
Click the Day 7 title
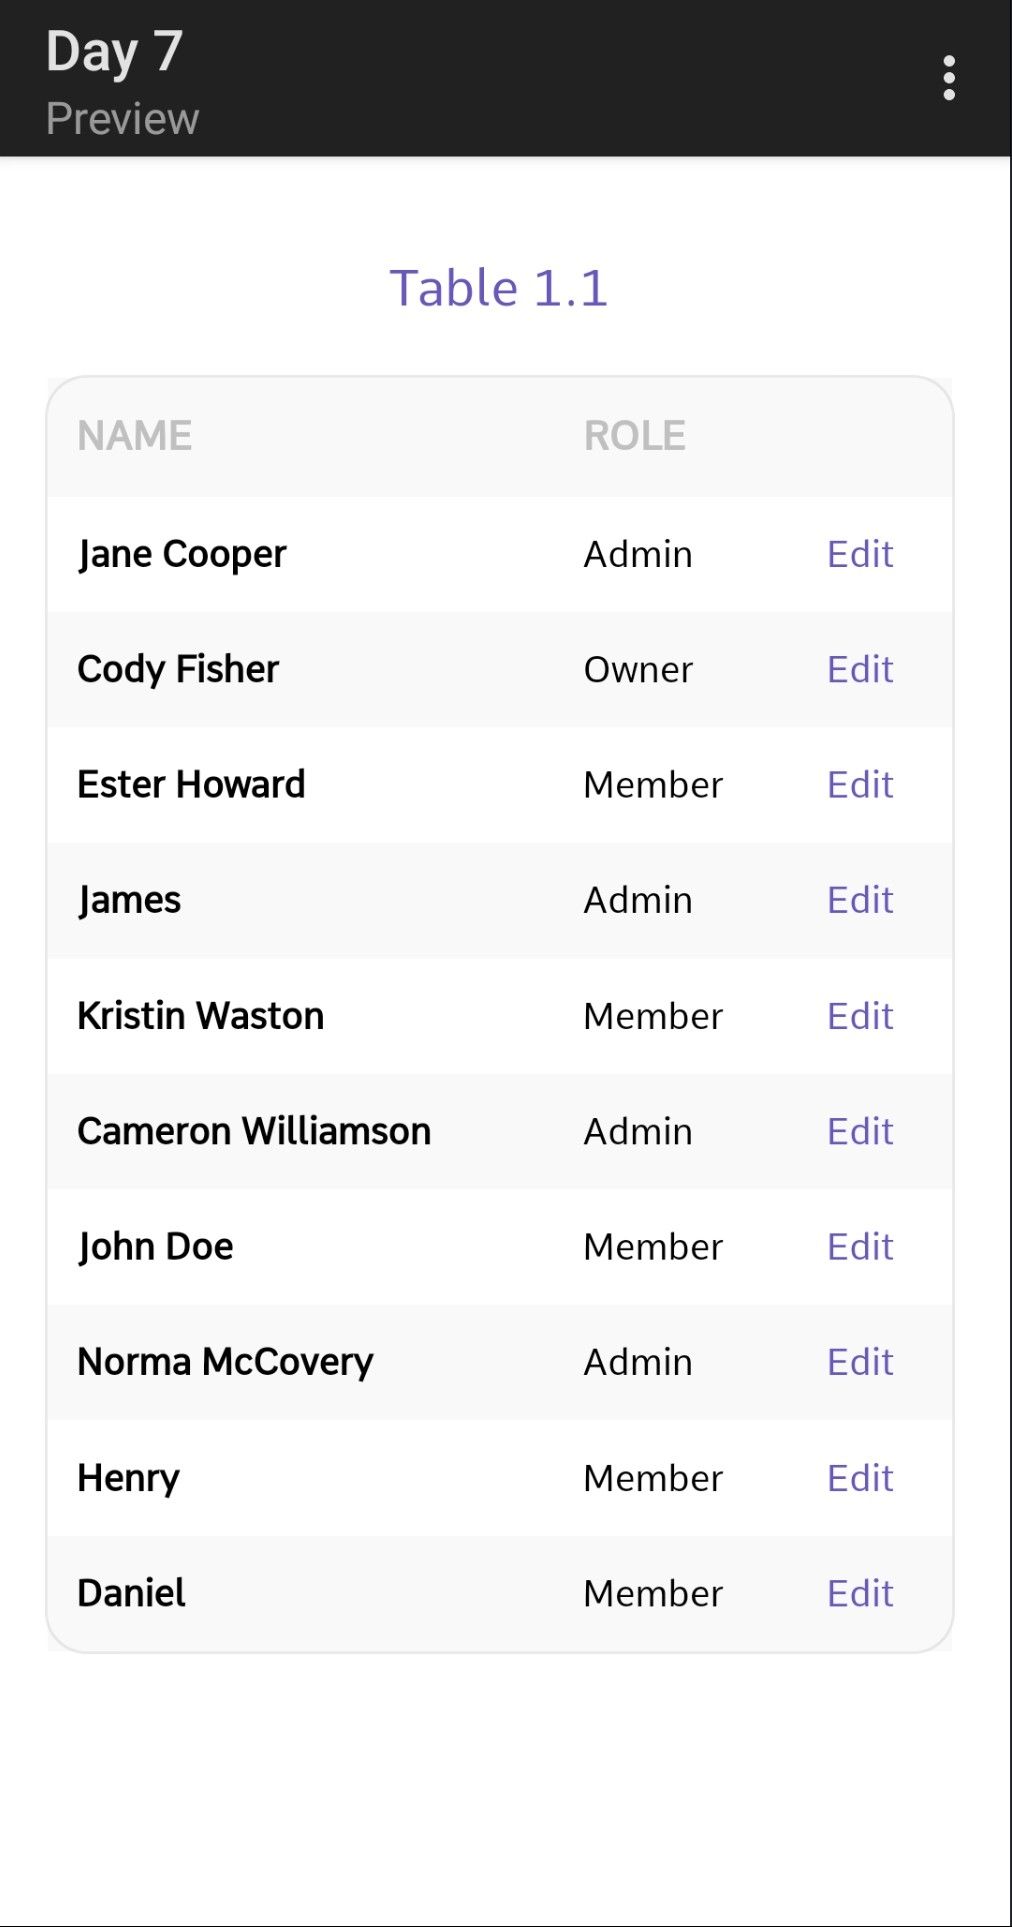114,52
